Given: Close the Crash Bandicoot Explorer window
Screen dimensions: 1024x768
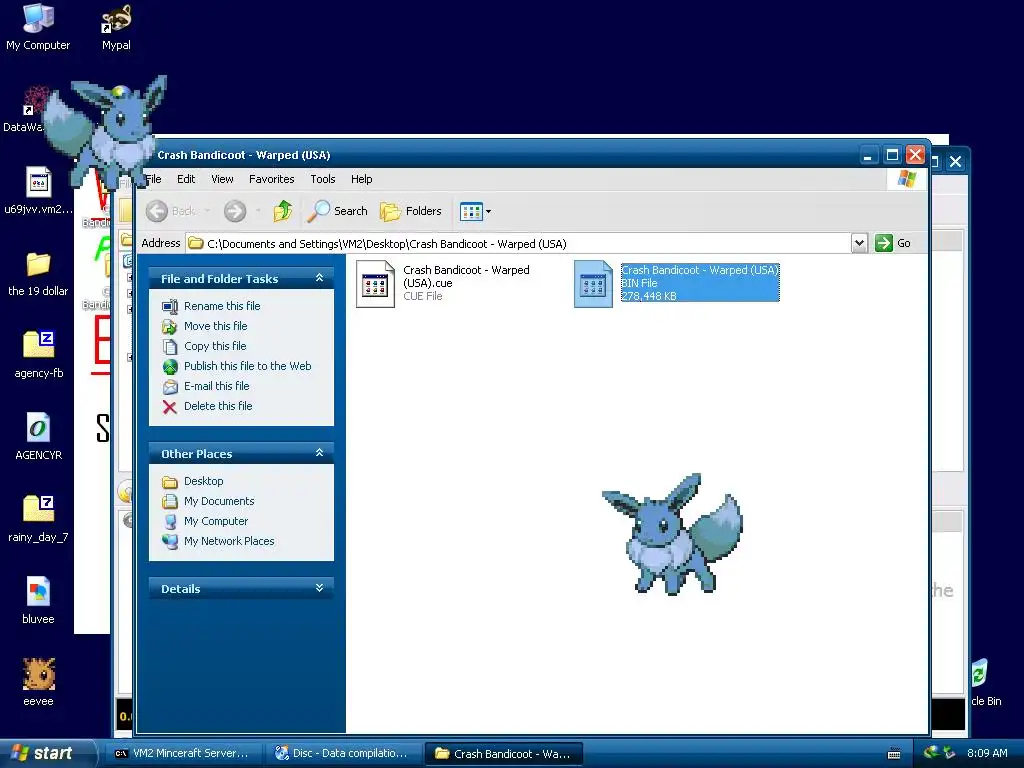Looking at the screenshot, I should 916,155.
